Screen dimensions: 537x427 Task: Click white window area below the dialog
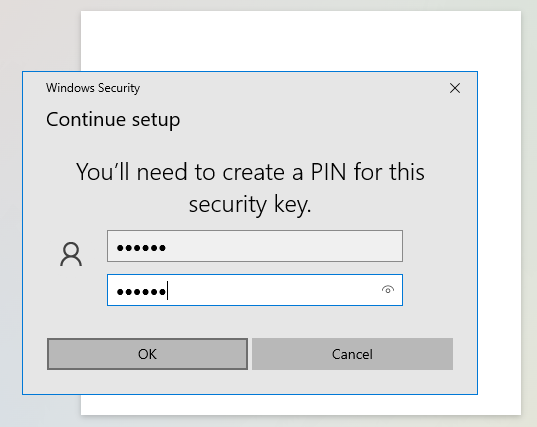click(x=301, y=405)
